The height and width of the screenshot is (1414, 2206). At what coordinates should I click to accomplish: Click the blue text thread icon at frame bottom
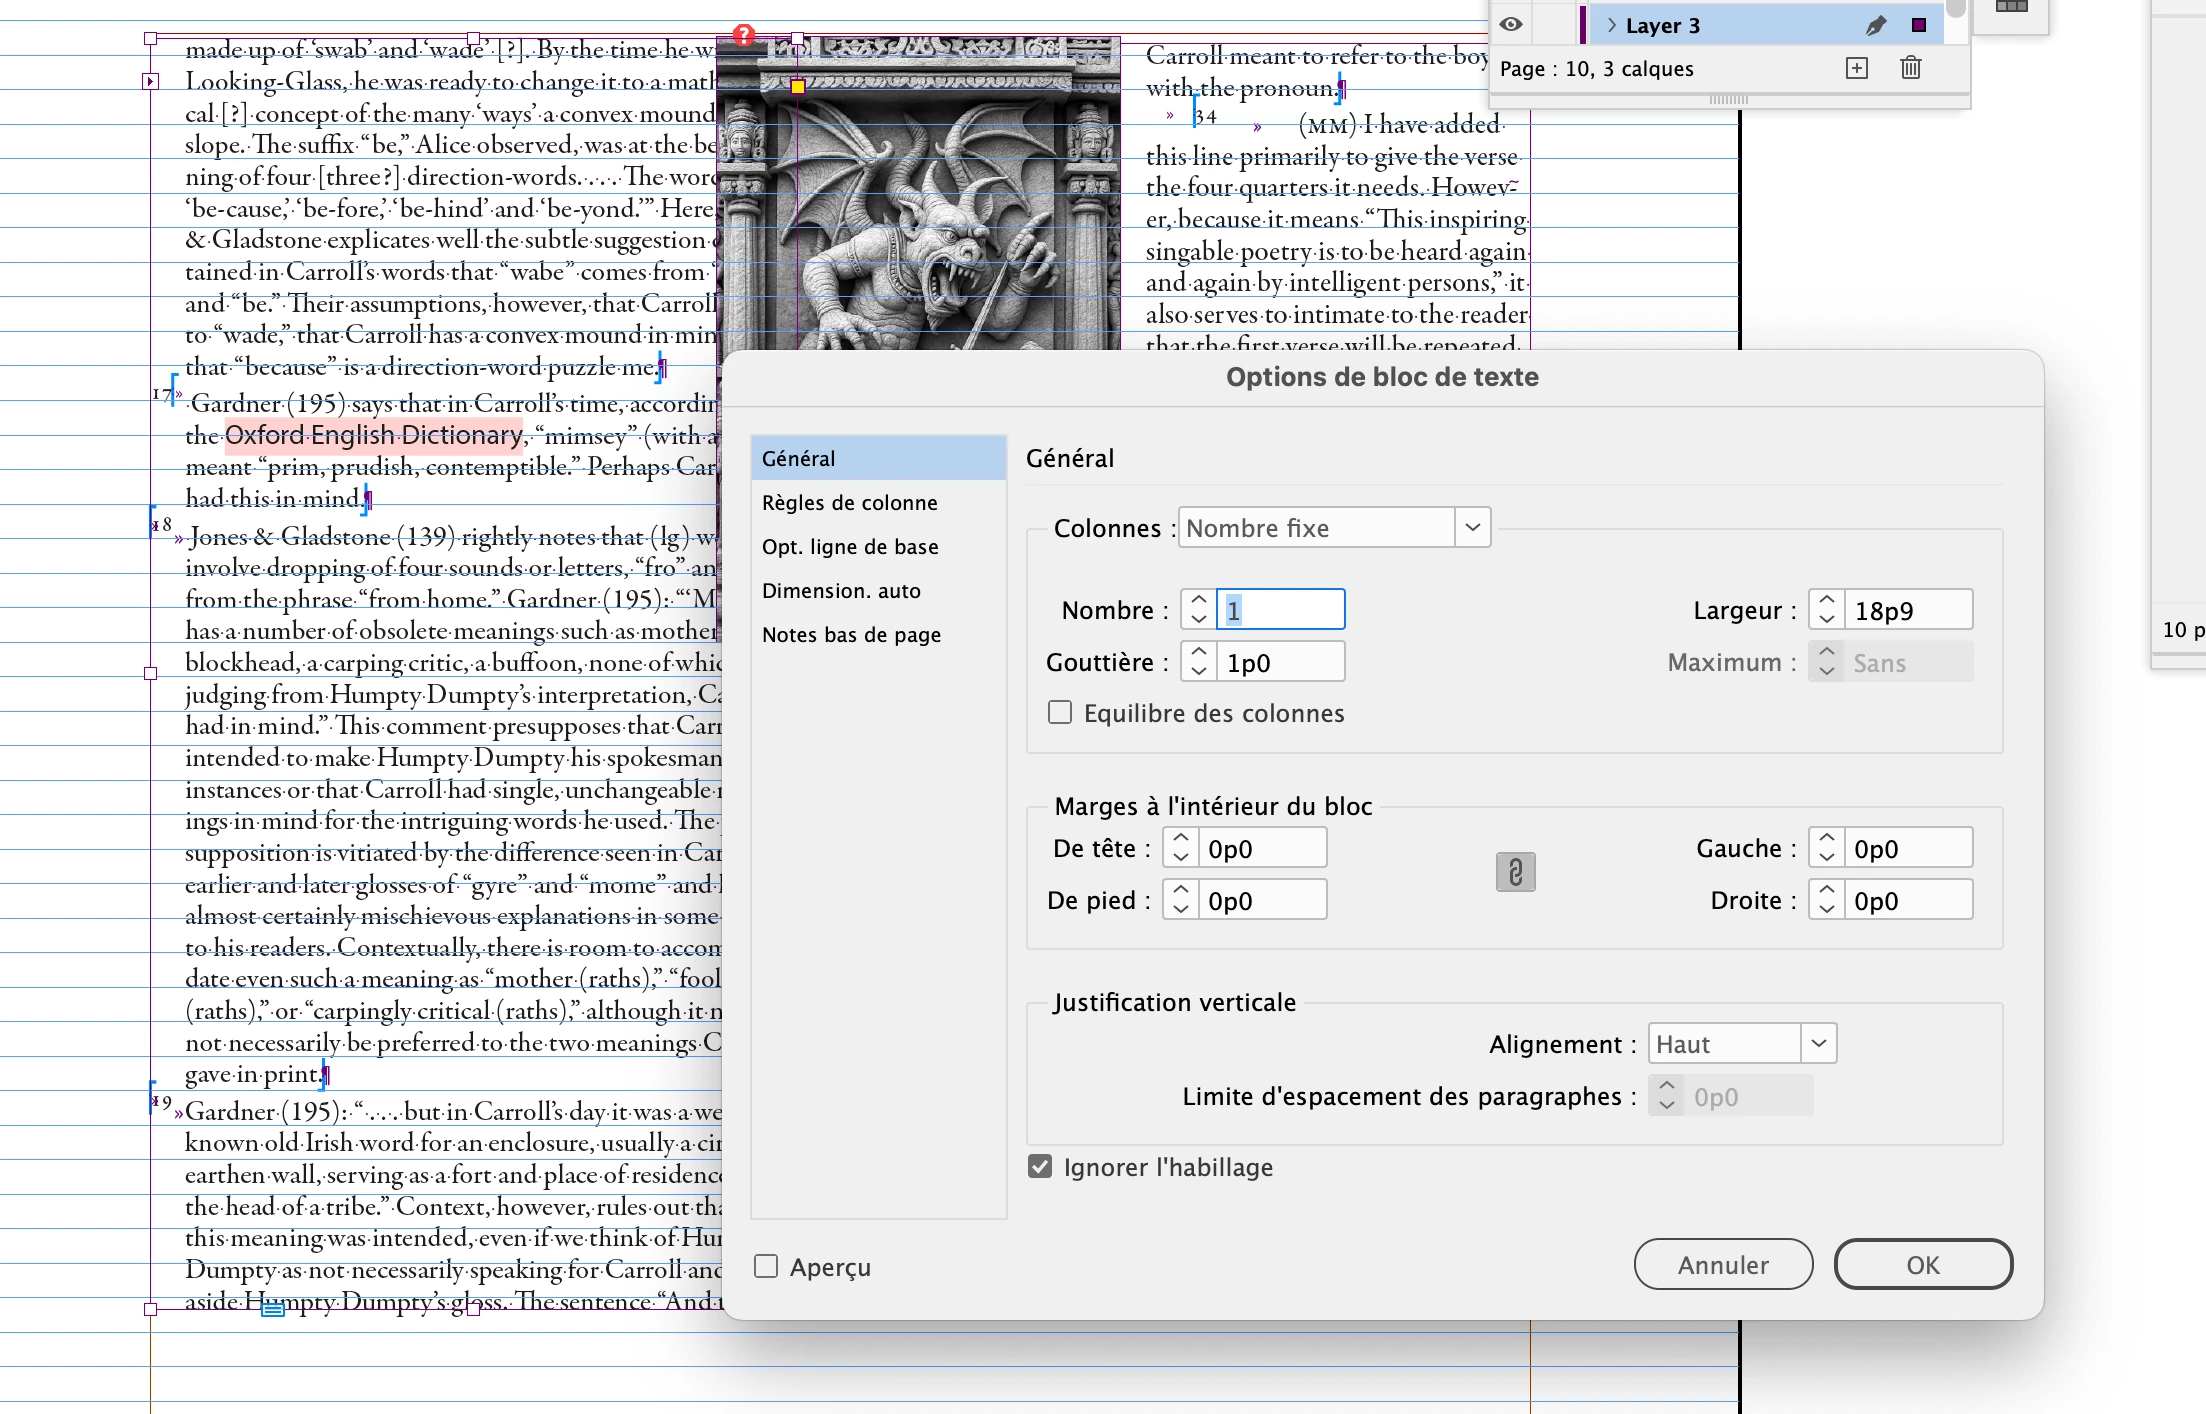pos(272,1309)
